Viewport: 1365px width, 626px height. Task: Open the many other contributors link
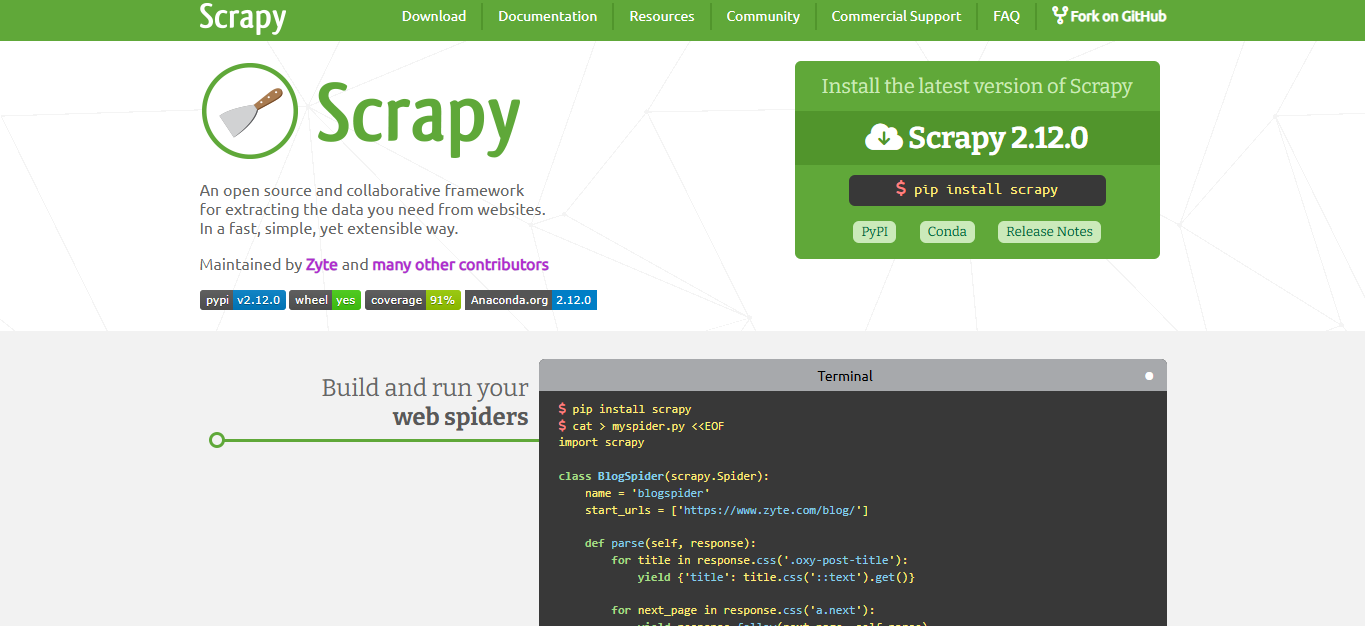(460, 265)
